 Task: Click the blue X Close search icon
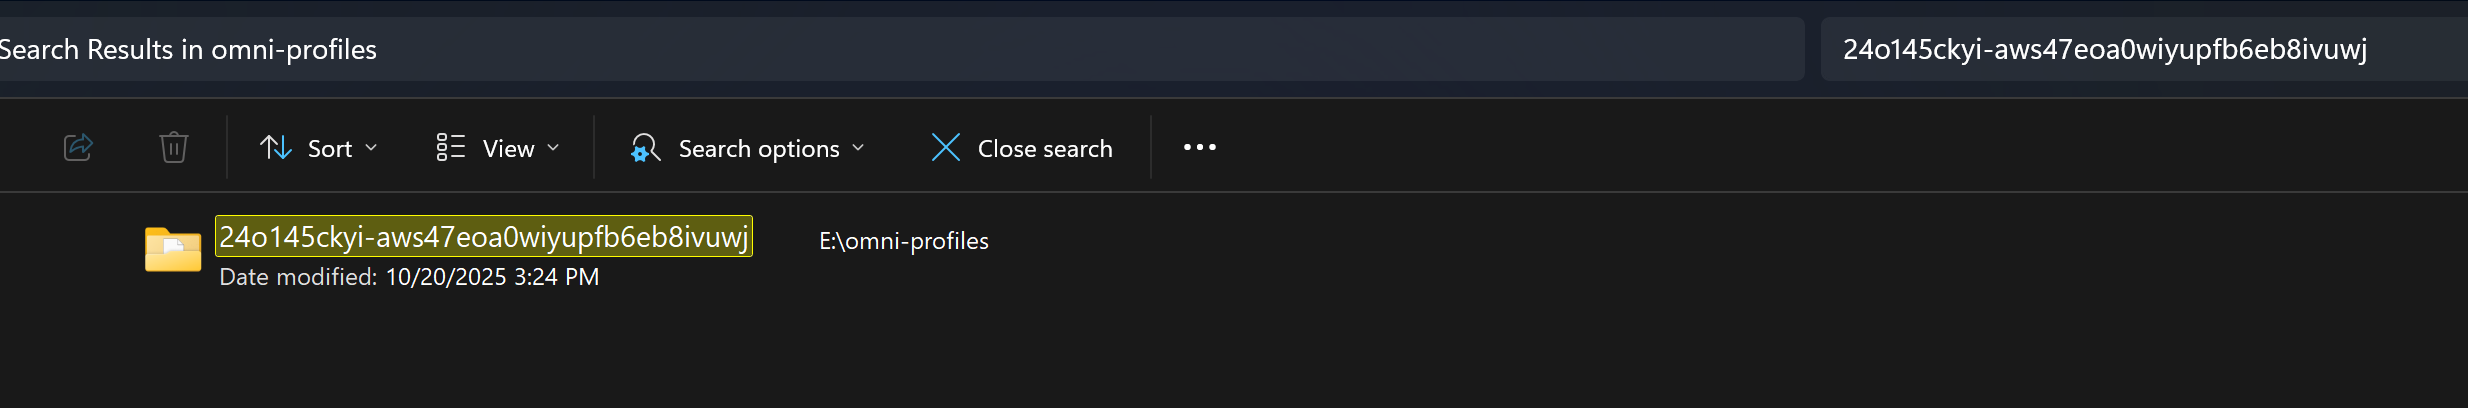(945, 148)
